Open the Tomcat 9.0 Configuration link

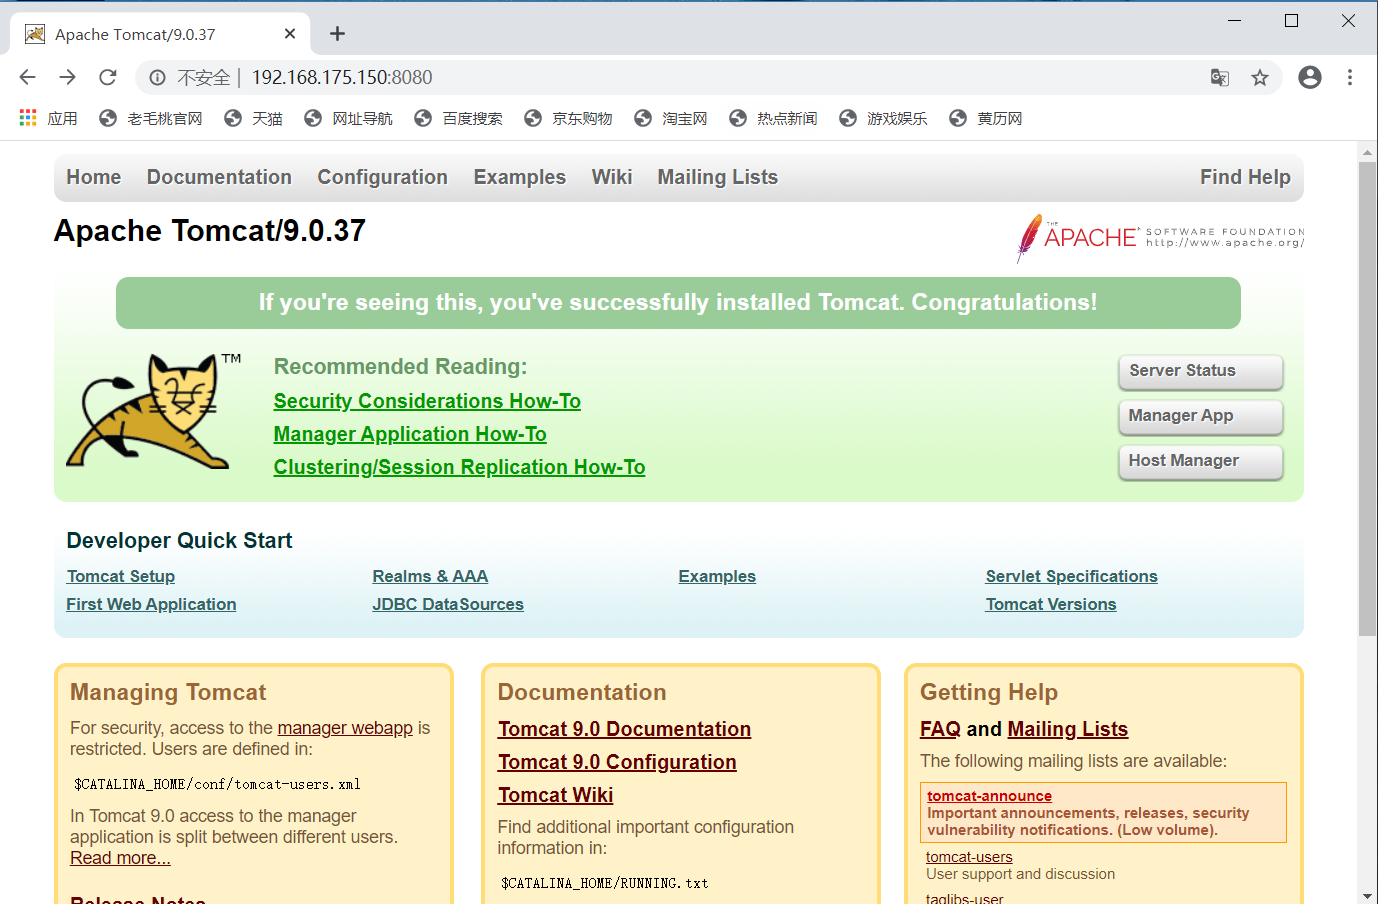click(x=617, y=762)
